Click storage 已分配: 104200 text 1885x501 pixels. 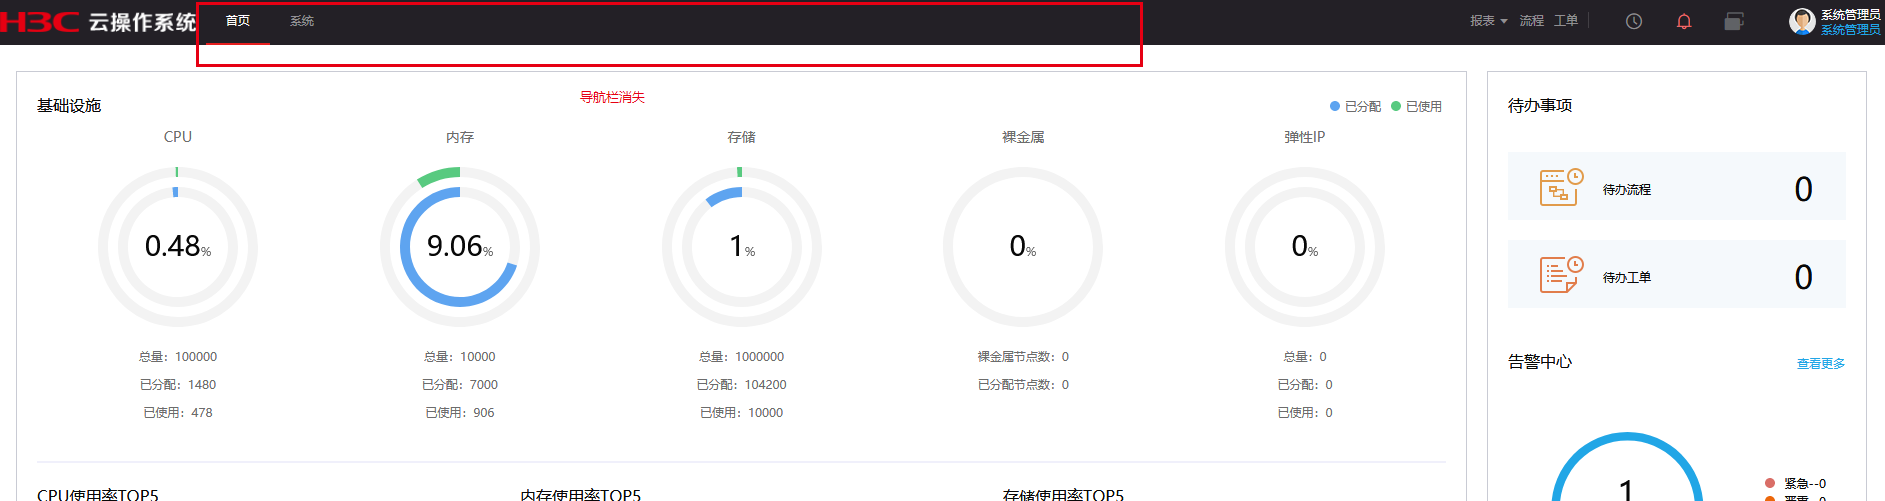(x=742, y=385)
